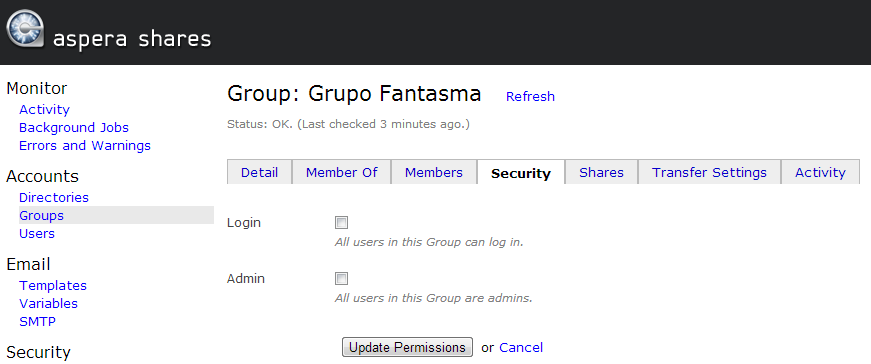Go to Directories under Accounts
871x364 pixels.
coord(54,197)
